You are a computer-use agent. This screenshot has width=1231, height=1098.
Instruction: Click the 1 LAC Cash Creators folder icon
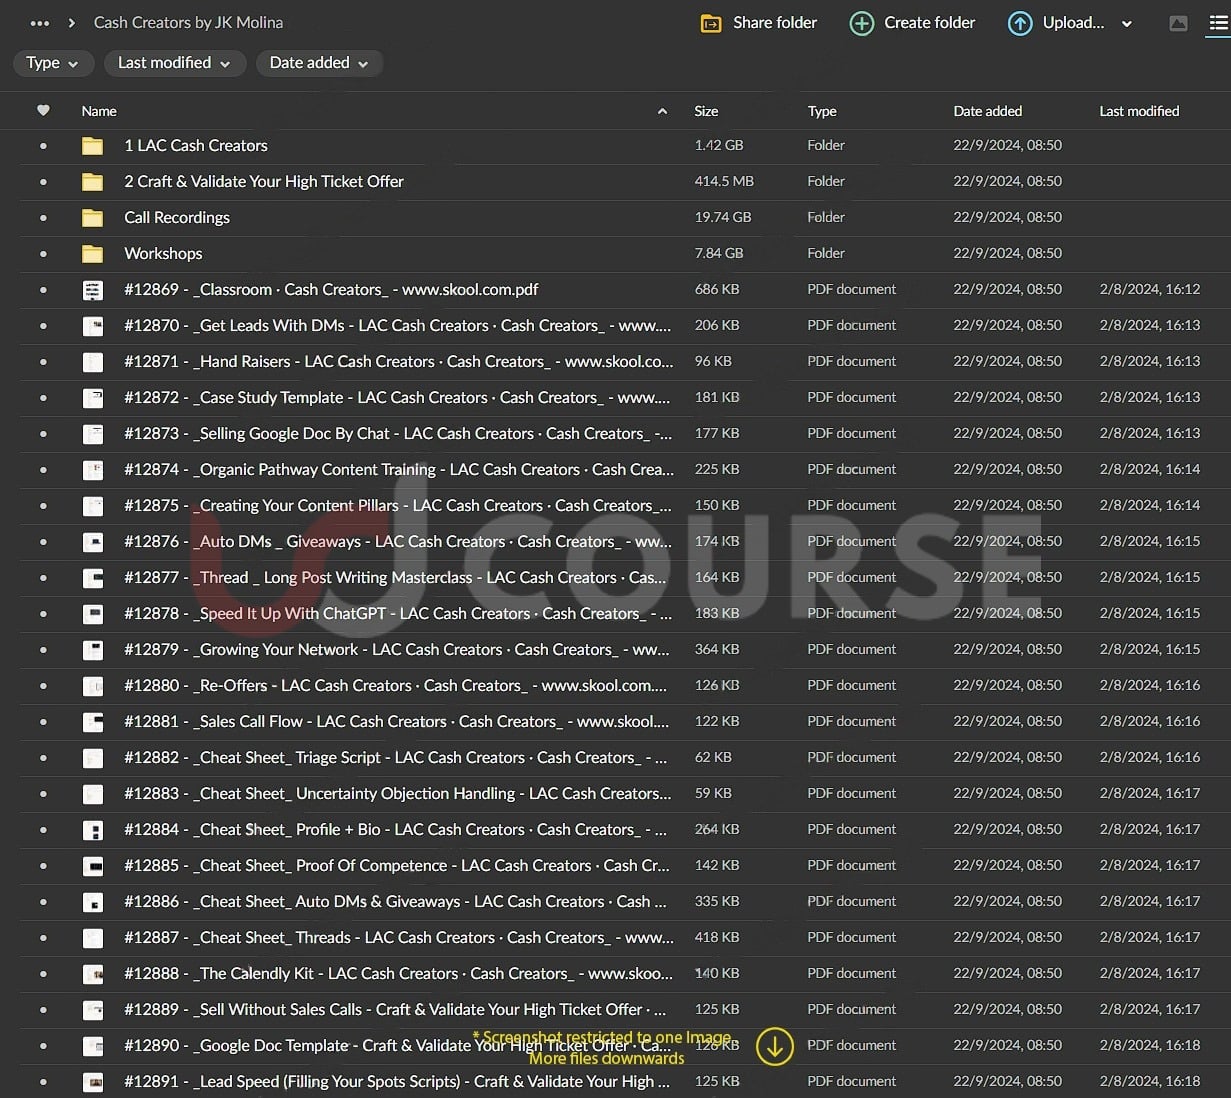pyautogui.click(x=92, y=146)
